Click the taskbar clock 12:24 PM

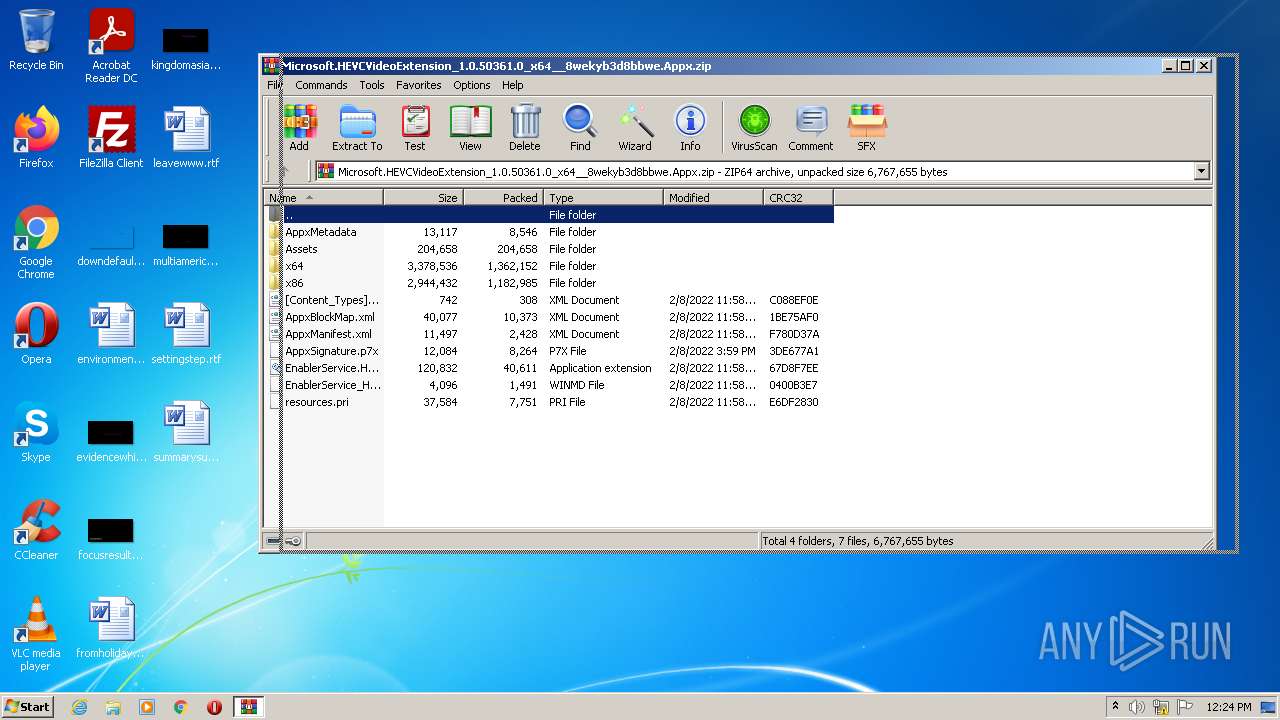pos(1228,707)
